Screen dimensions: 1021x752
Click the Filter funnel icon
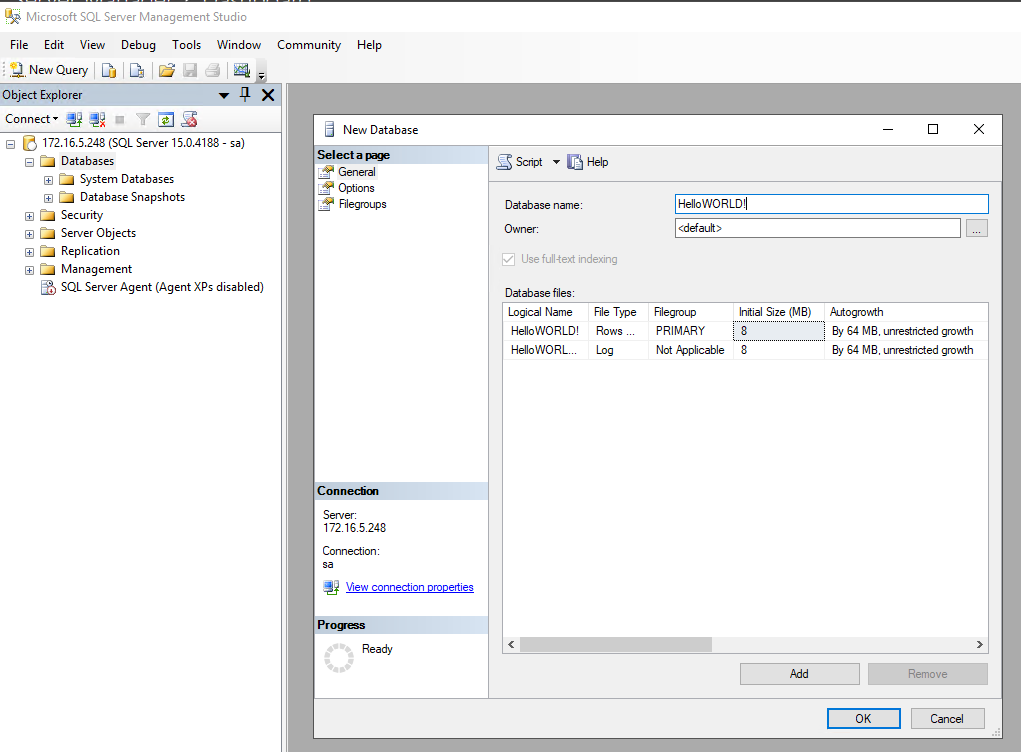point(143,119)
